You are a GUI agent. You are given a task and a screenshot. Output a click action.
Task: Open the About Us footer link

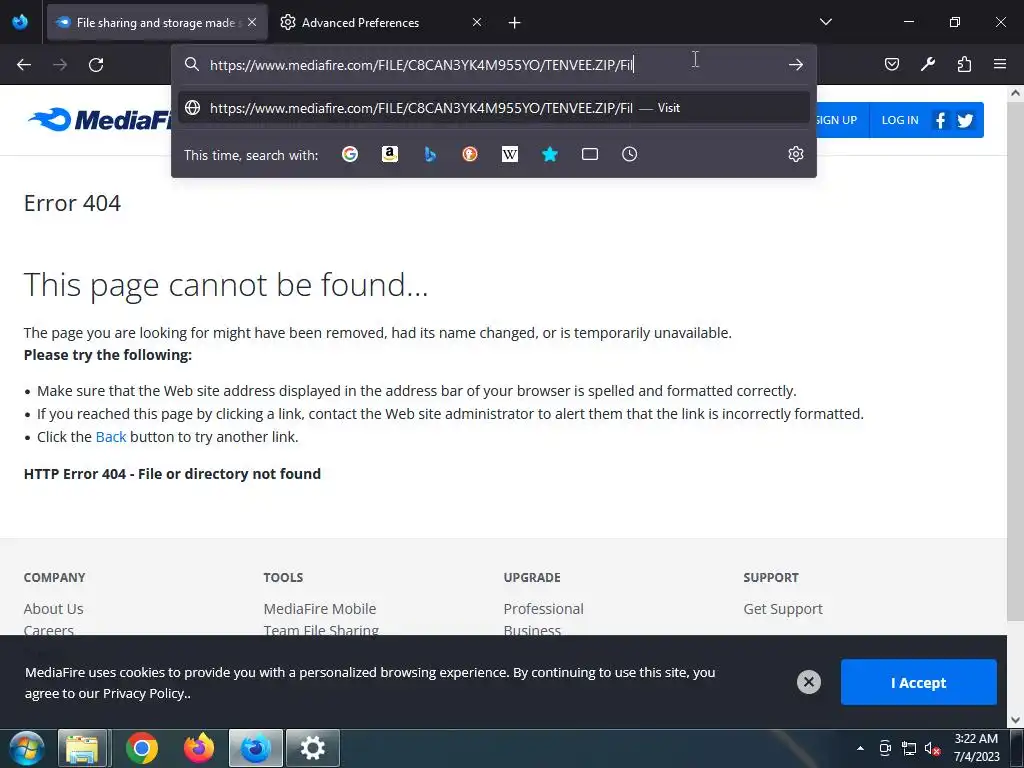[x=54, y=609]
